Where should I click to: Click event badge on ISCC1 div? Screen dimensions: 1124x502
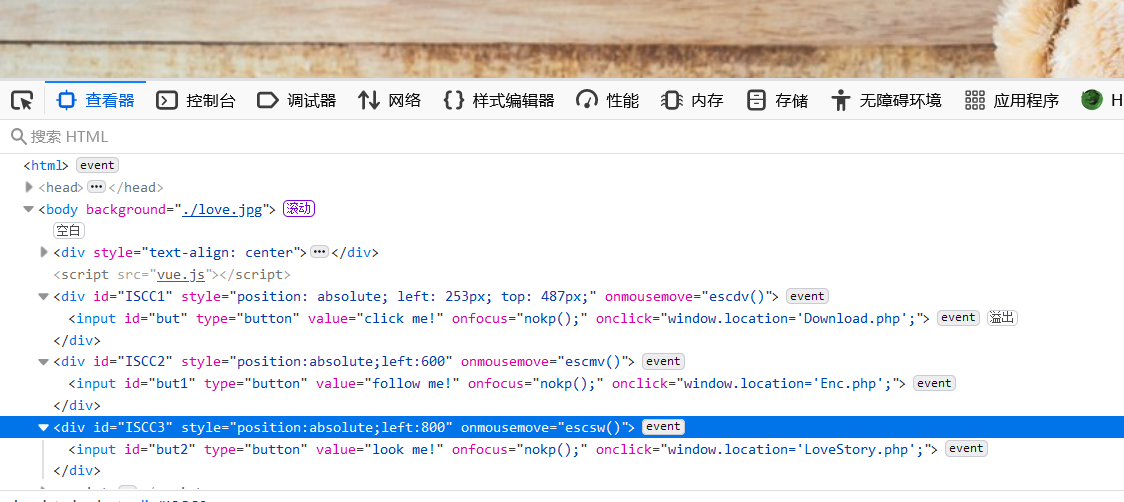click(807, 296)
